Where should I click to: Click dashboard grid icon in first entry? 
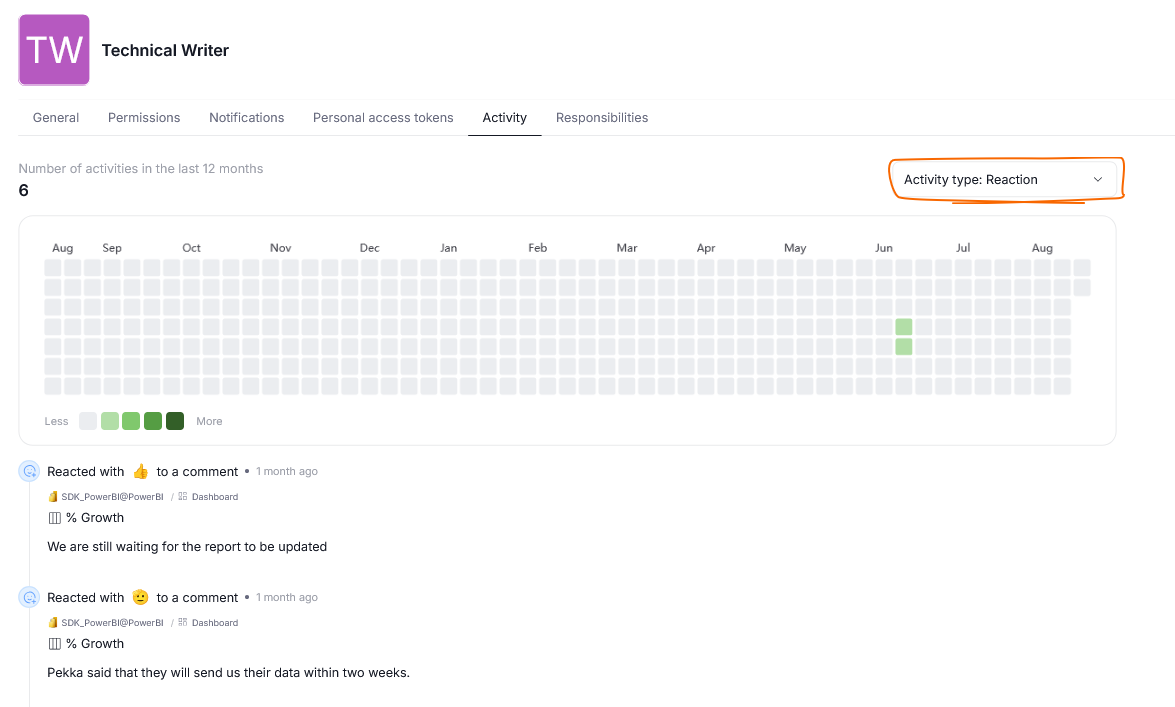(x=183, y=496)
